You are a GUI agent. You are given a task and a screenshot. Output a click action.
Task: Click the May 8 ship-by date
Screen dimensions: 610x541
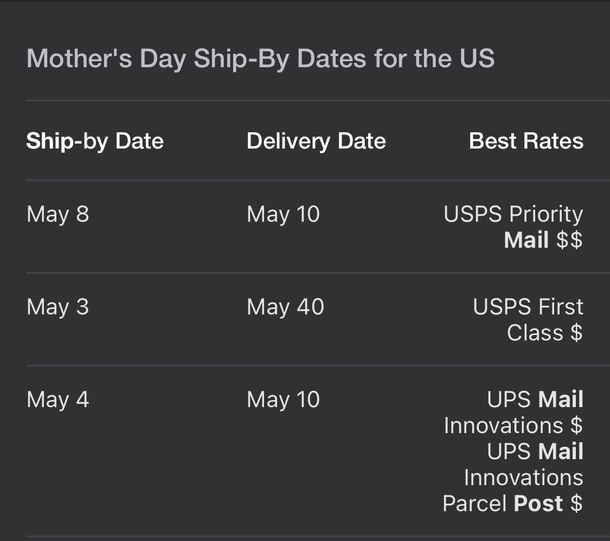(x=57, y=214)
